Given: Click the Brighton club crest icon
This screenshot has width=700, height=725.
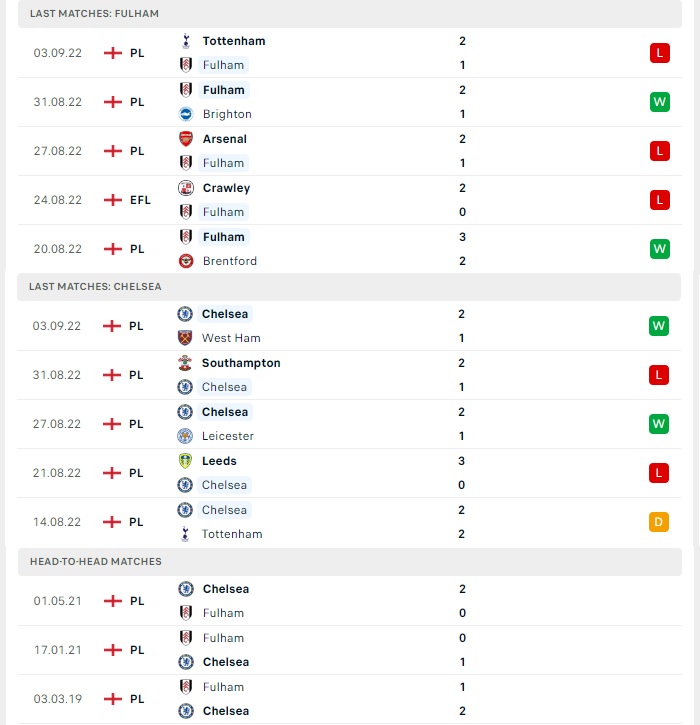Looking at the screenshot, I should tap(186, 114).
